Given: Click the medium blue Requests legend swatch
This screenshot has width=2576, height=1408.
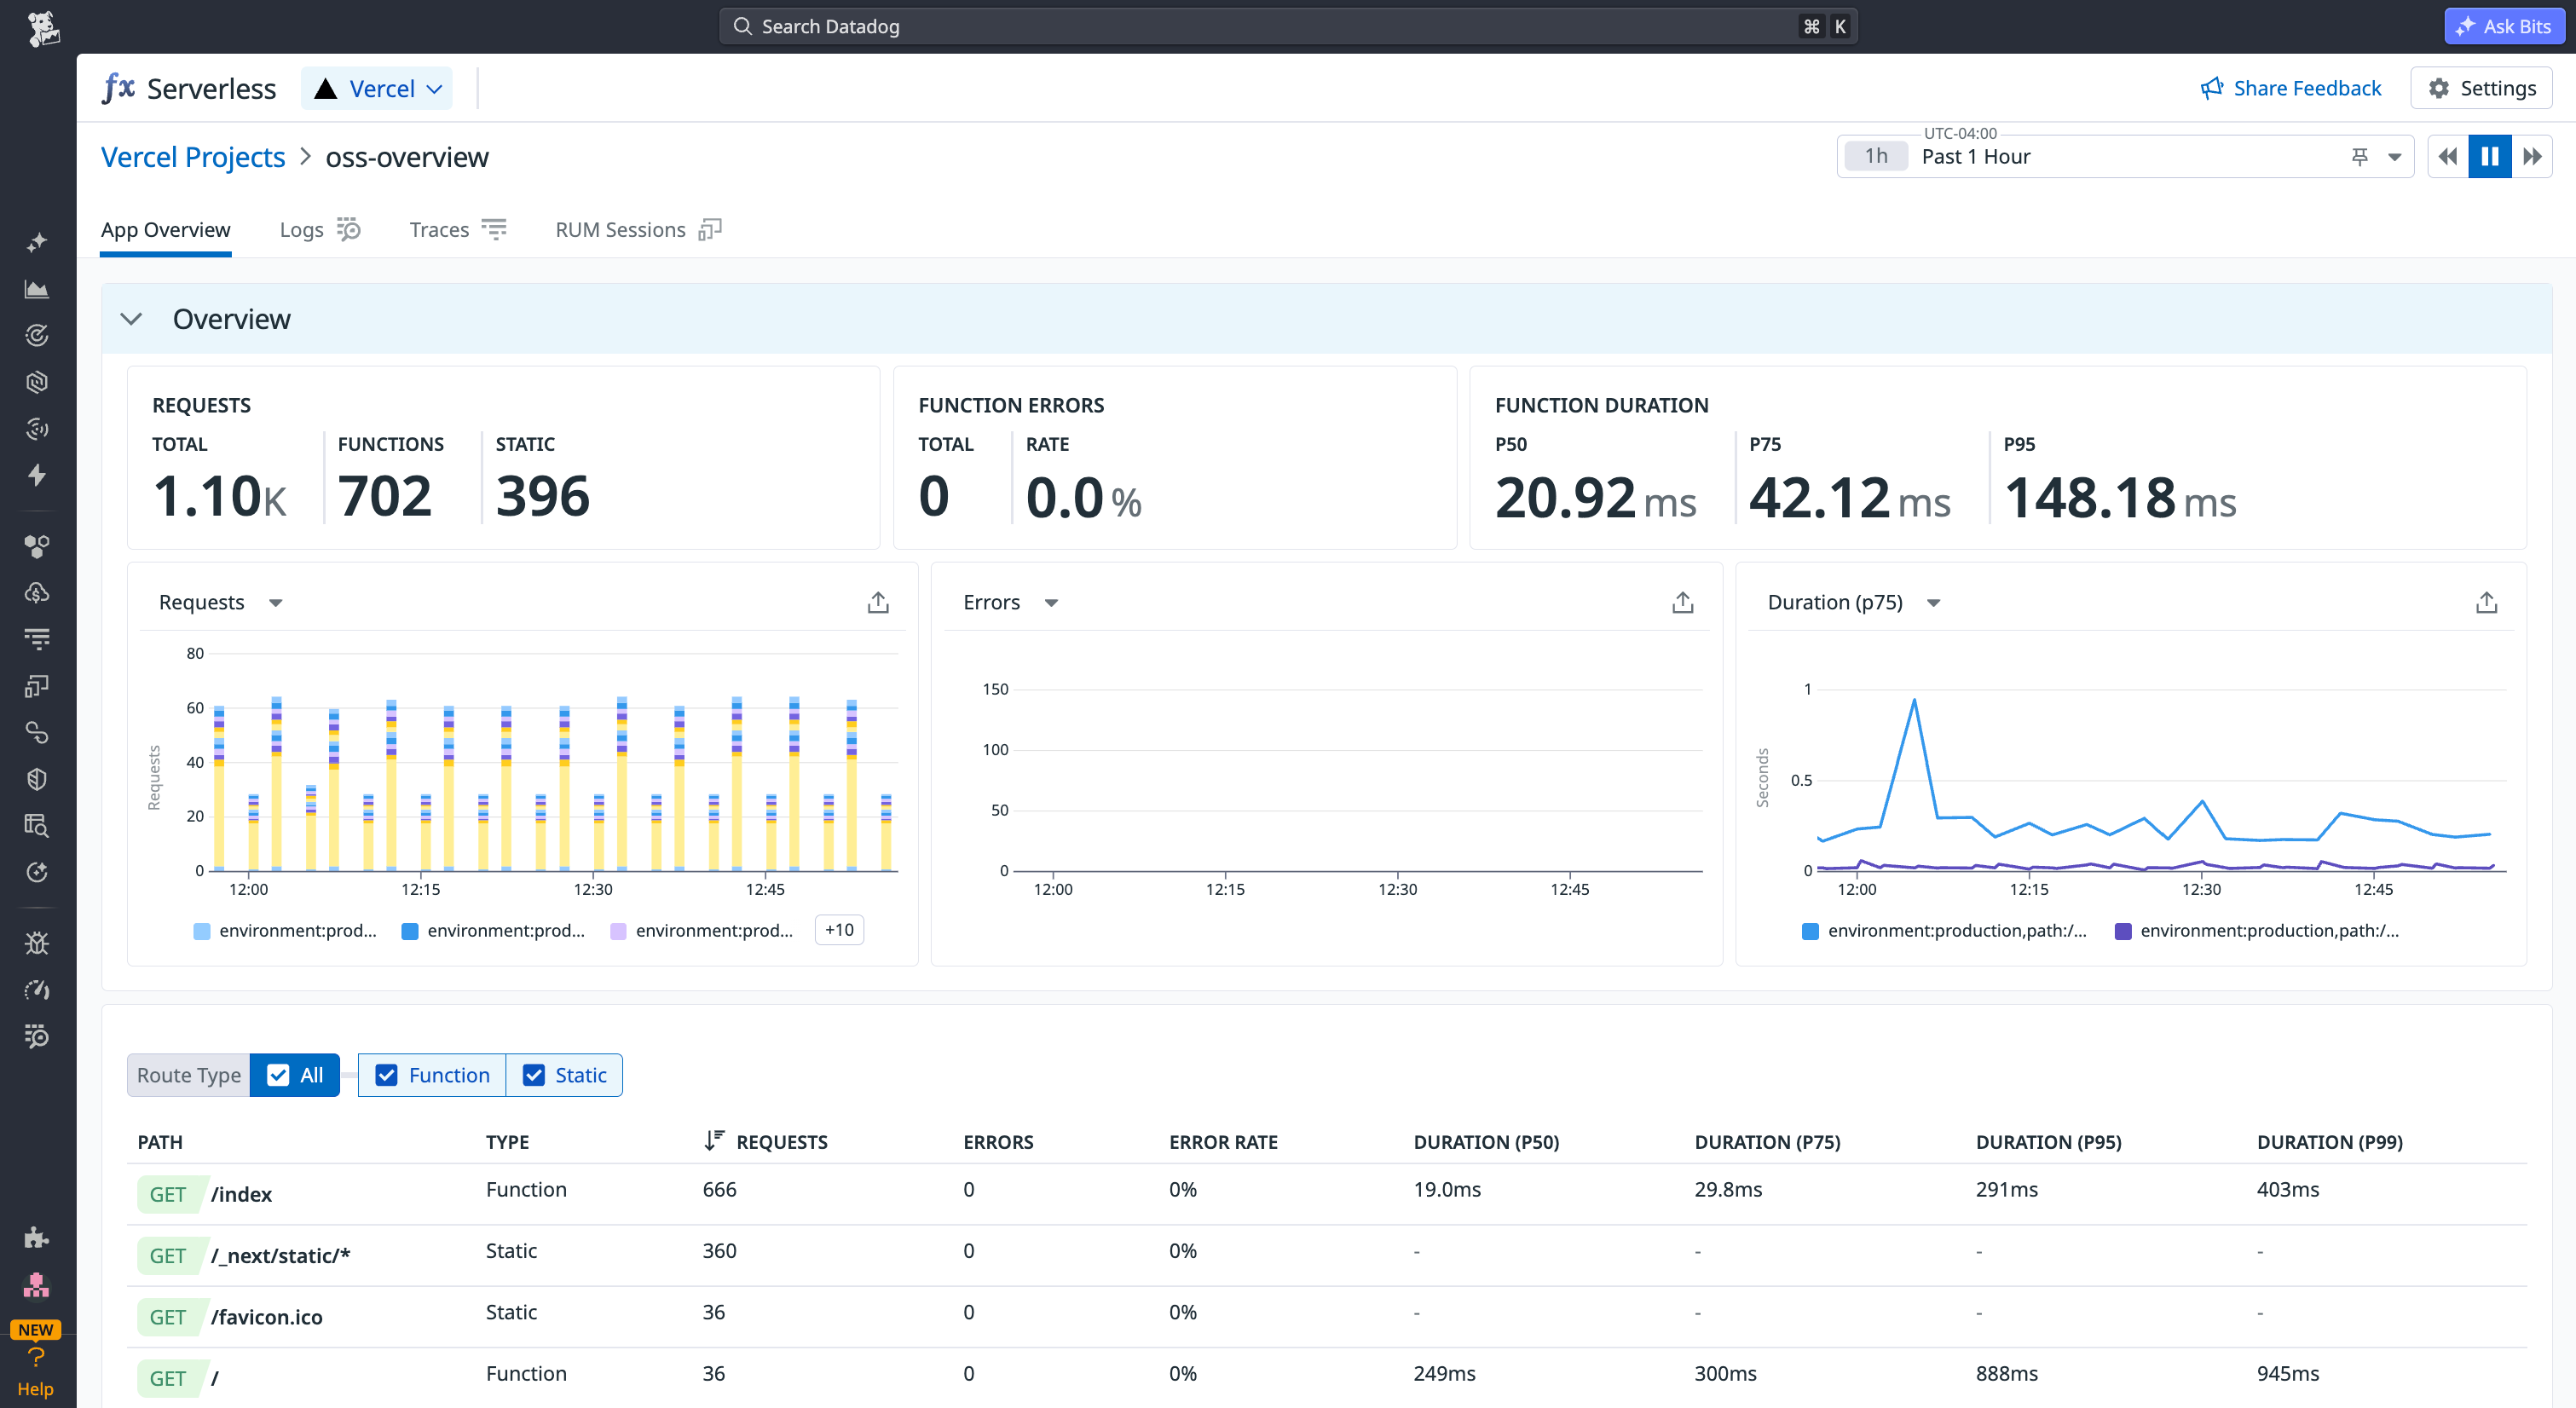Looking at the screenshot, I should pos(410,931).
